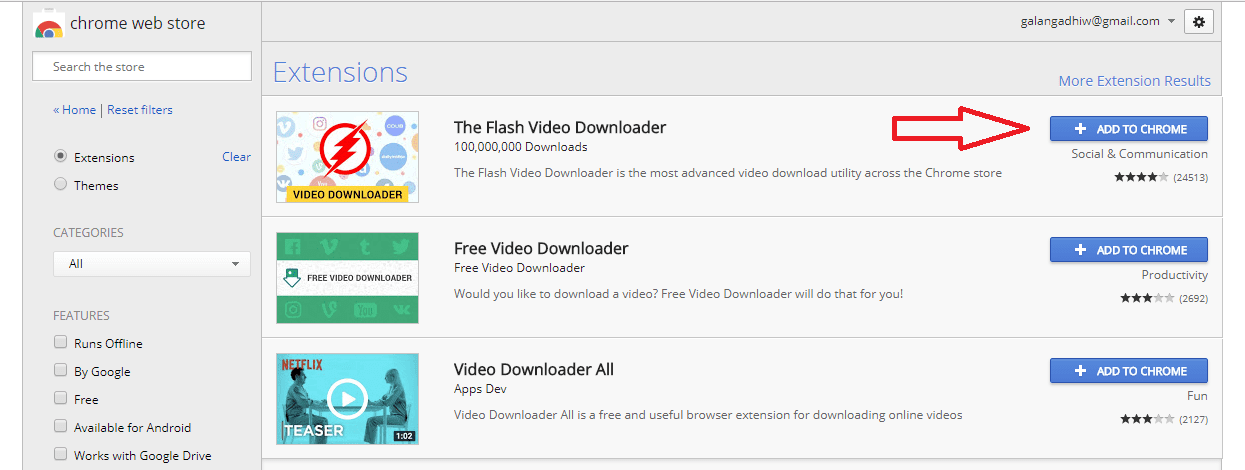
Task: Click the Free Video Downloader description text
Action: 679,294
